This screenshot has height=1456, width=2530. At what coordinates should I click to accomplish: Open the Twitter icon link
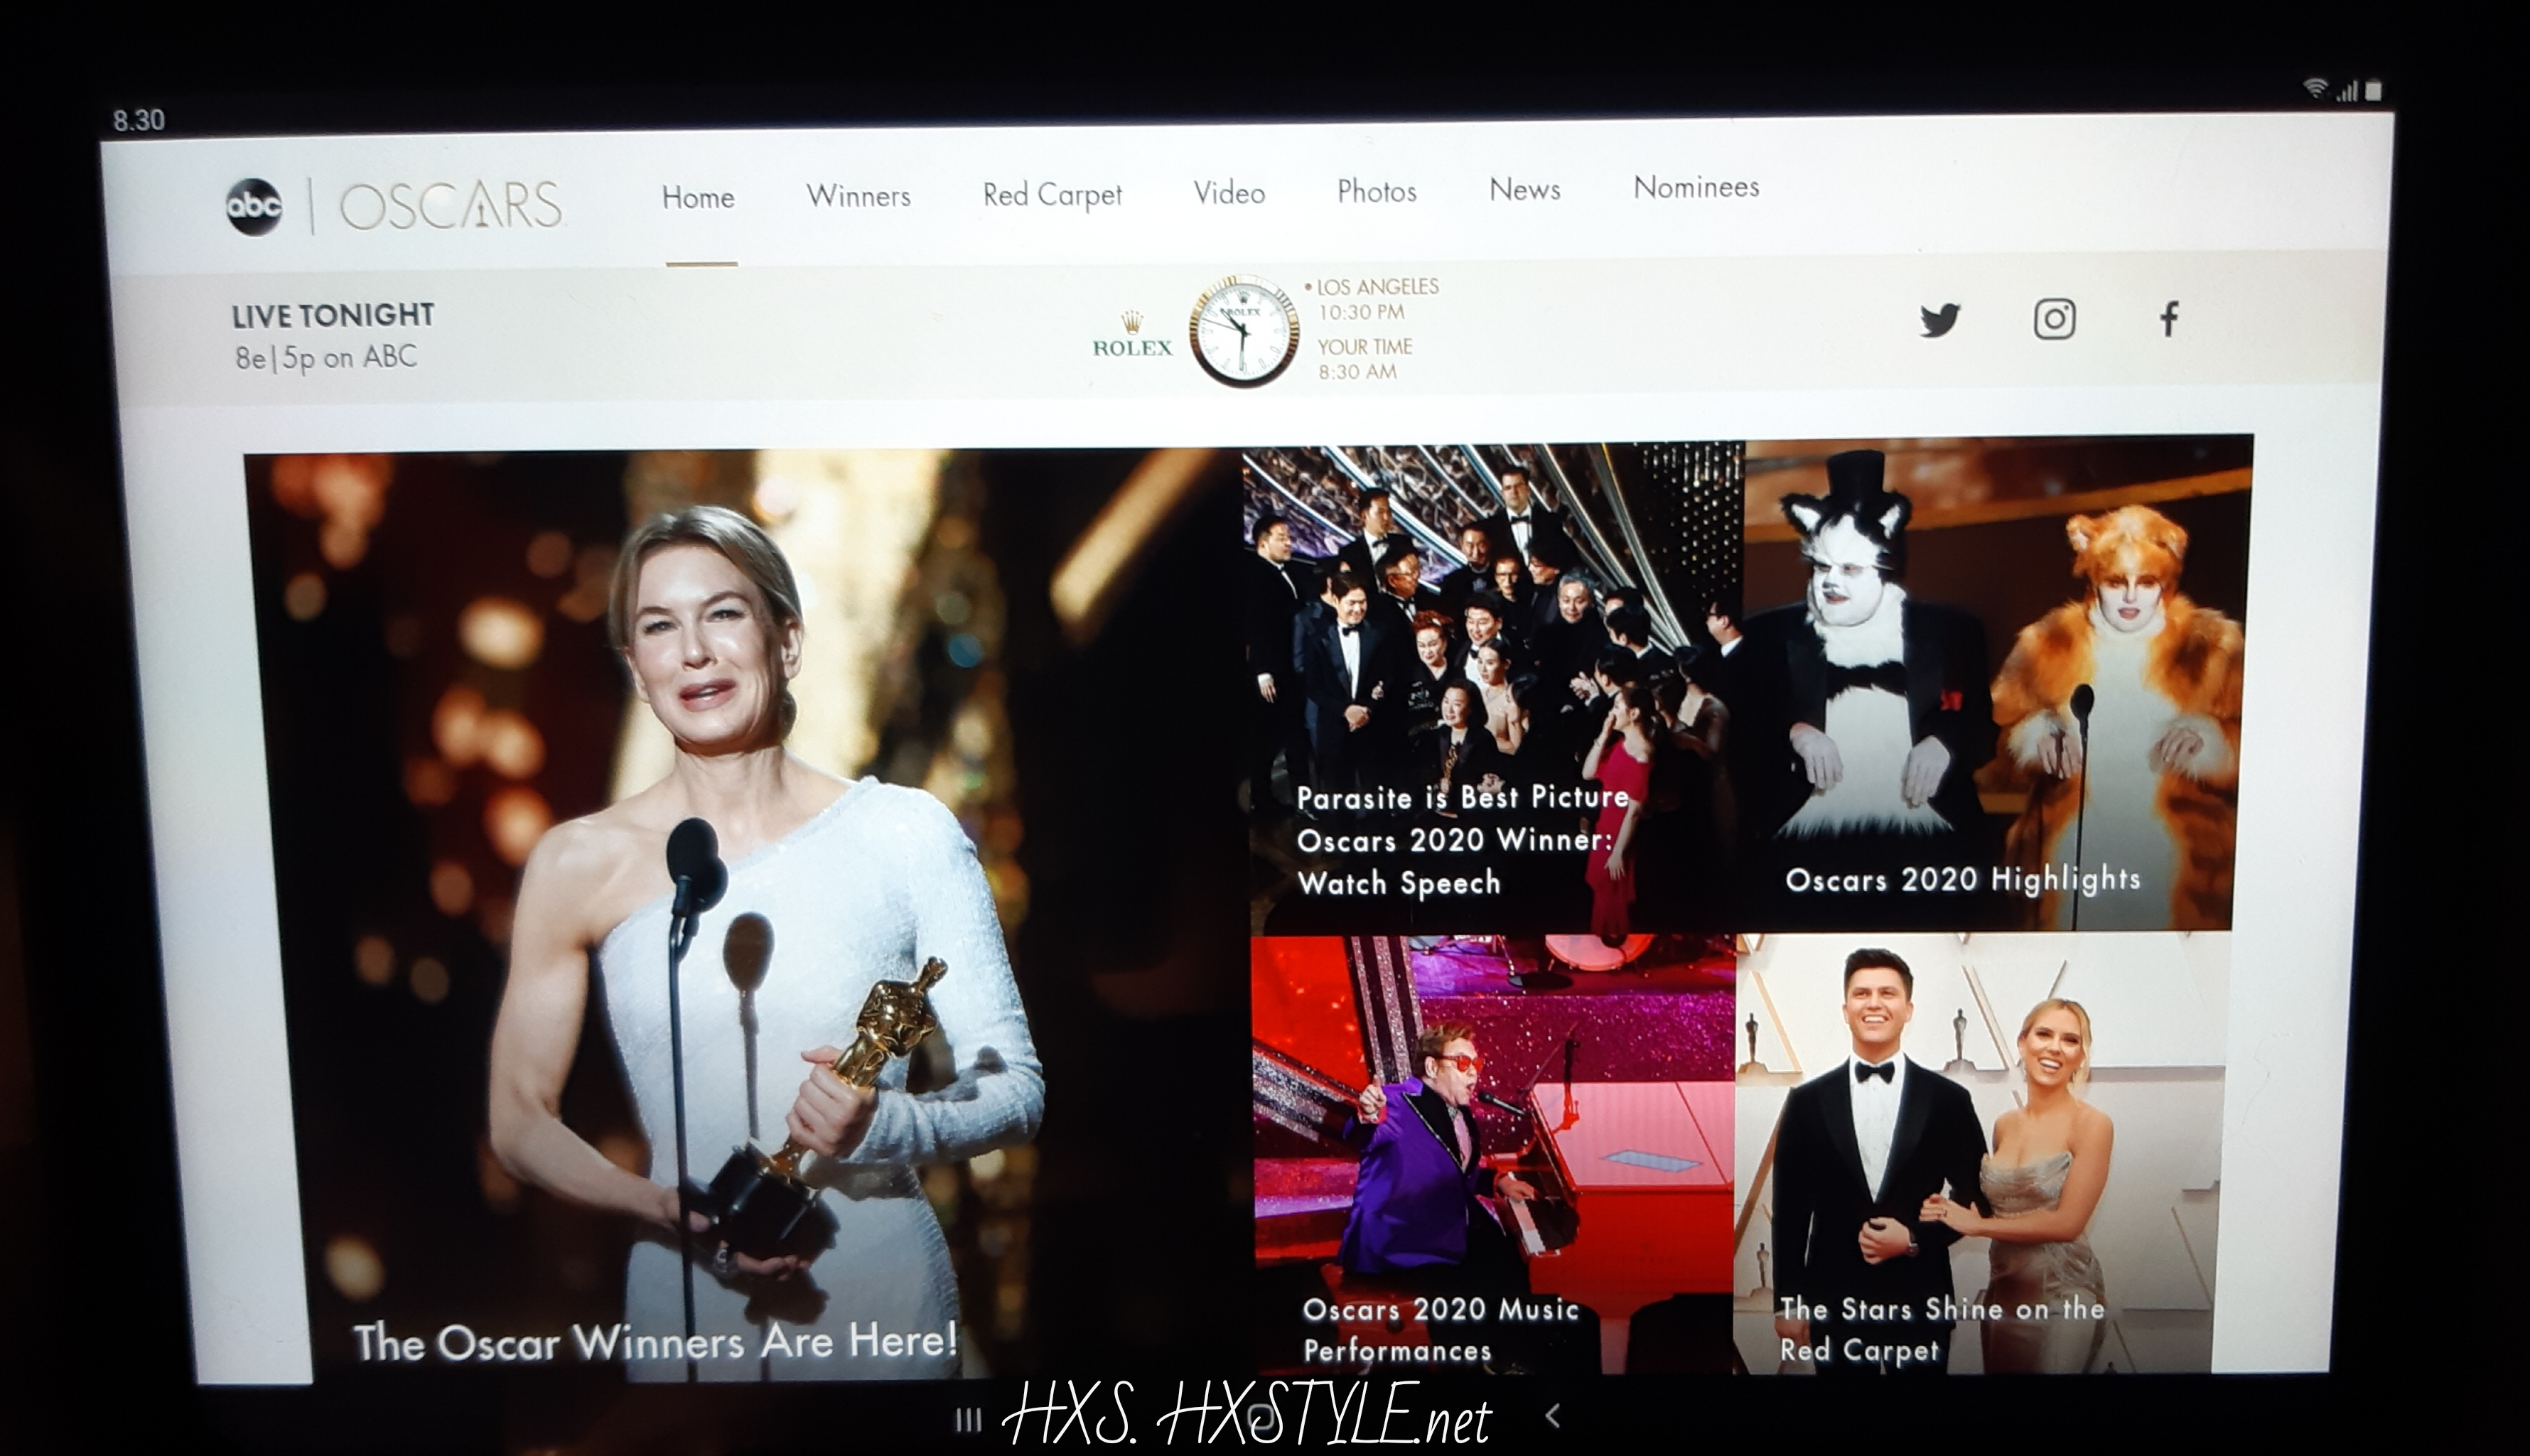pyautogui.click(x=1939, y=321)
